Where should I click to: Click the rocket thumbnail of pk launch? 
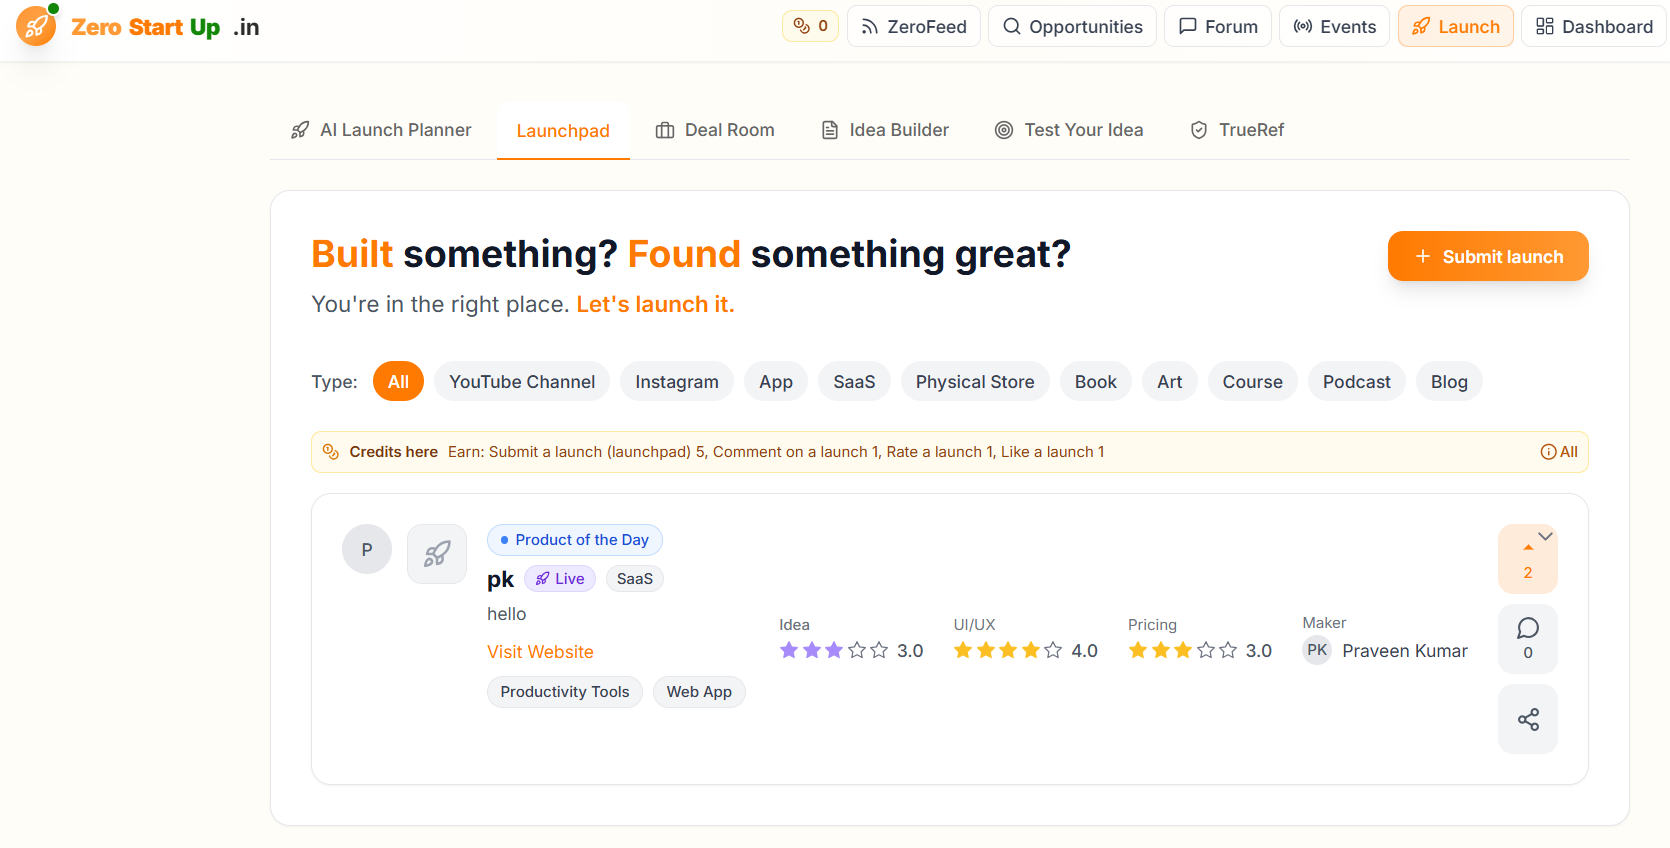coord(437,554)
